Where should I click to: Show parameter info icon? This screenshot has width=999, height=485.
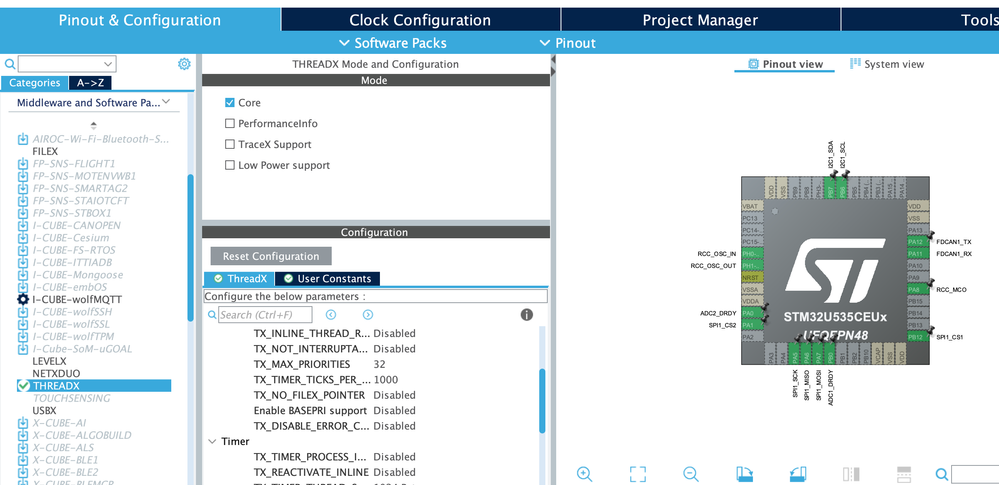(x=527, y=314)
